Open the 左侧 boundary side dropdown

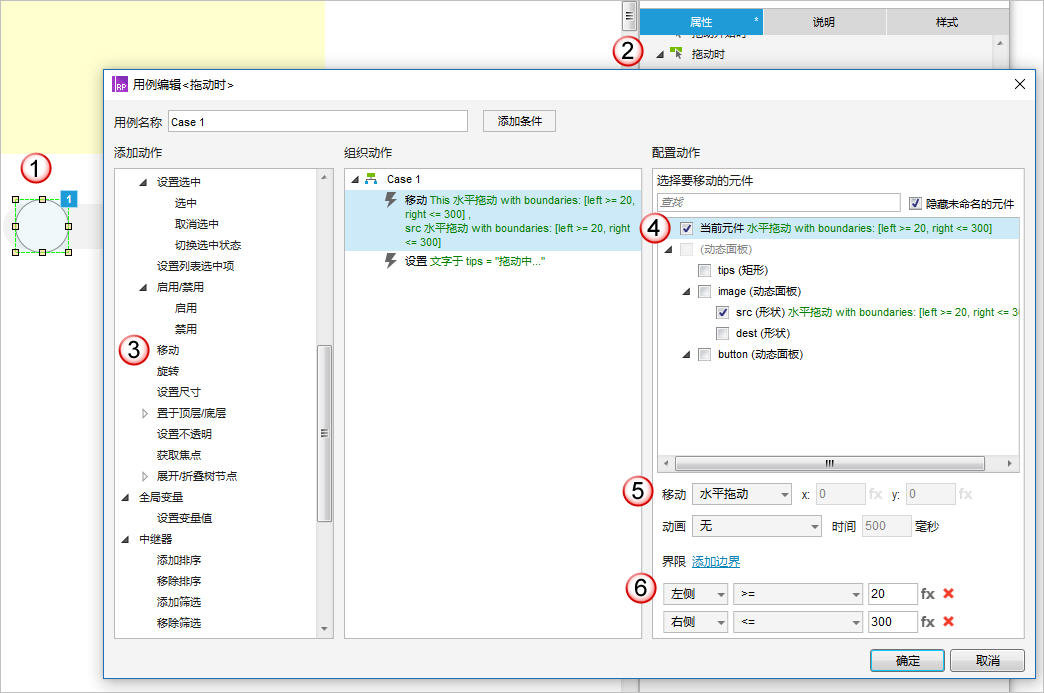[696, 593]
